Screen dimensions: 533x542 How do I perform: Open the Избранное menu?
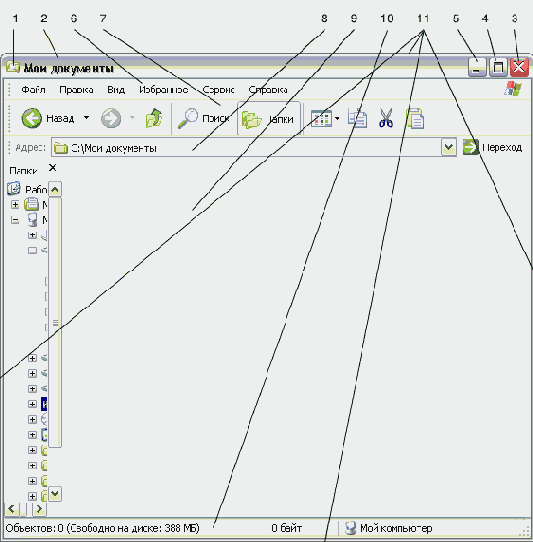(163, 90)
